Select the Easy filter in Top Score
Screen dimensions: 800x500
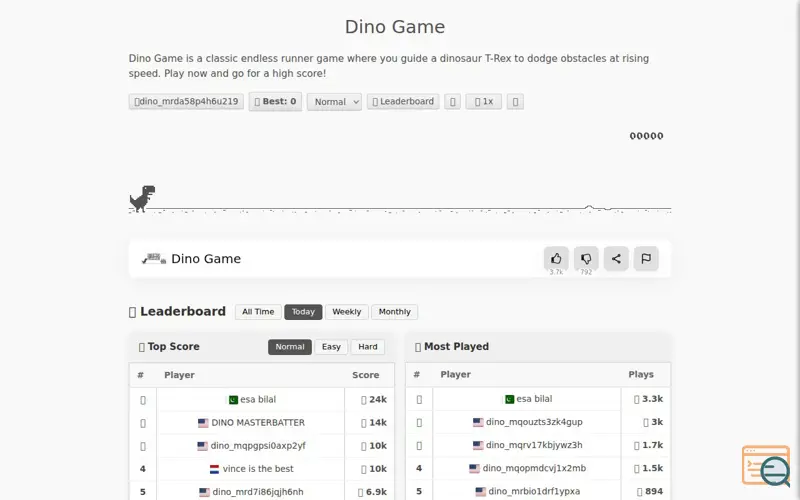331,347
